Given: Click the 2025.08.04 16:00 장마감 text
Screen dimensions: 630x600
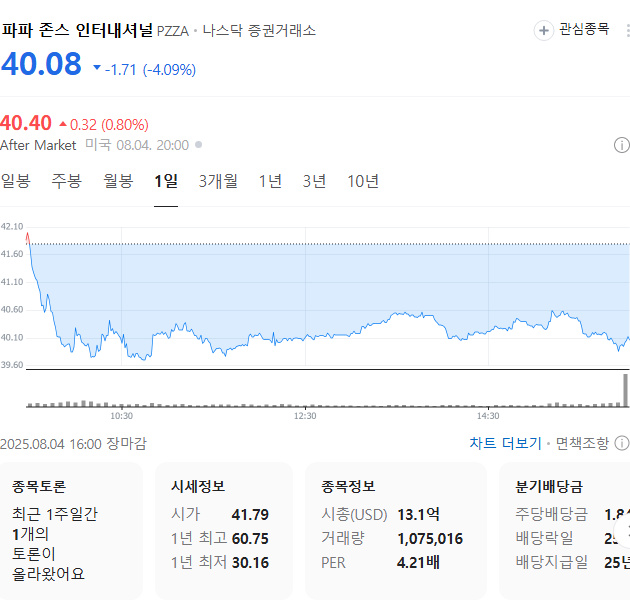Looking at the screenshot, I should [74, 444].
